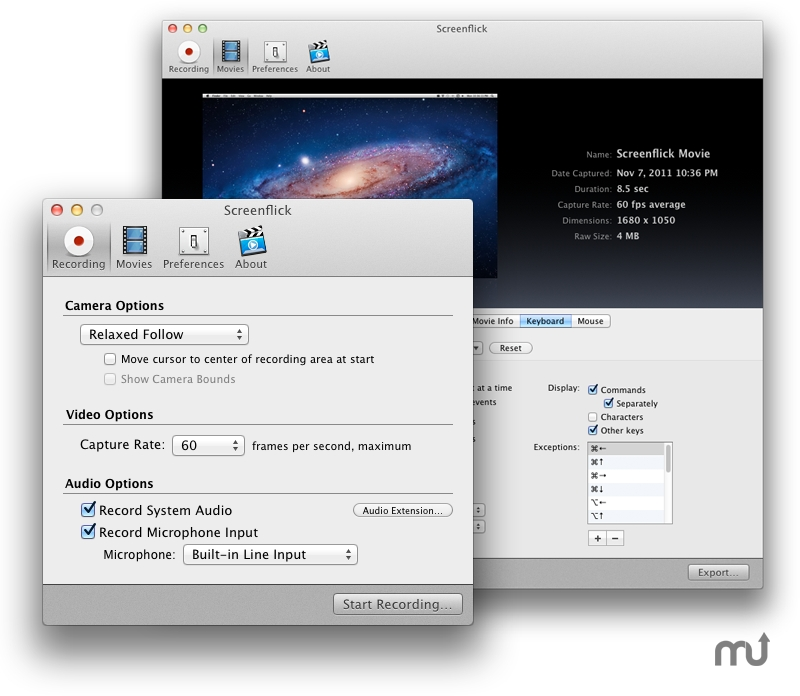Viewport: 800px width, 696px height.
Task: Switch to Mouse tab in back window
Action: click(x=590, y=321)
